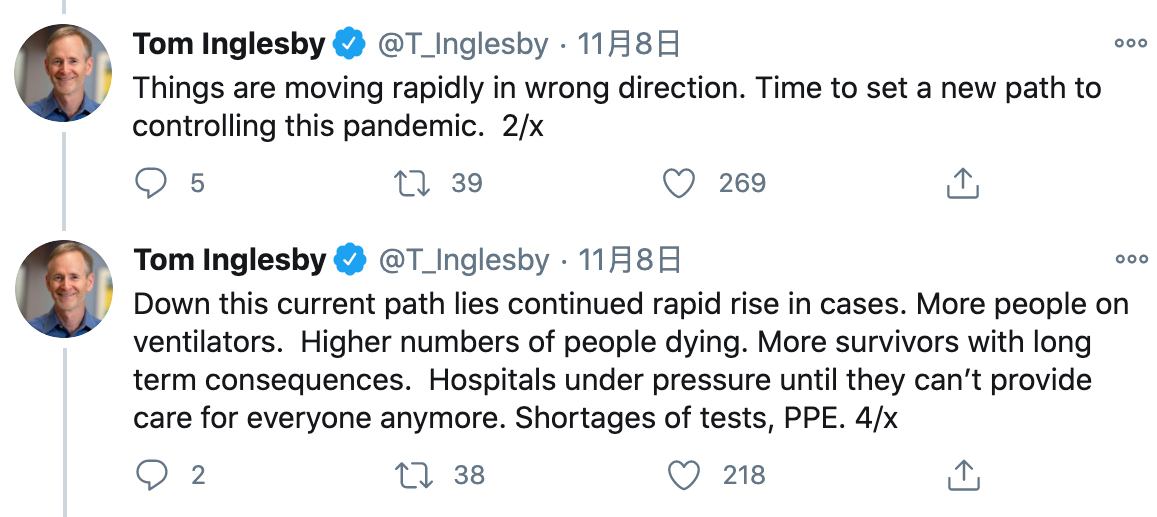The height and width of the screenshot is (517, 1157).
Task: Open the more options menu on the 2/x tweet
Action: click(x=1130, y=43)
